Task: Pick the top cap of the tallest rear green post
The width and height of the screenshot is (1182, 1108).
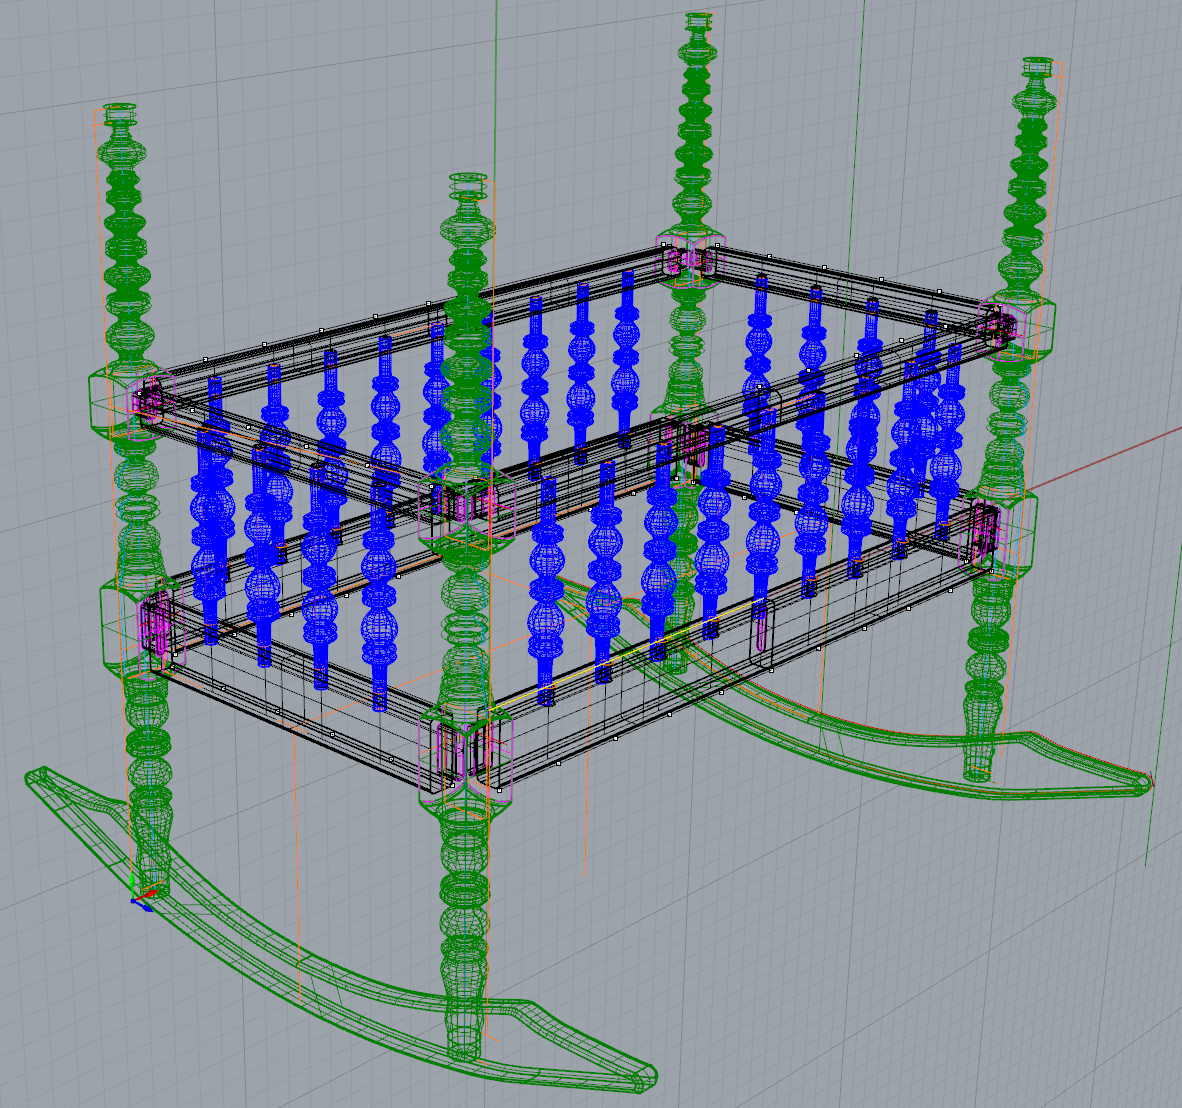Action: [698, 21]
